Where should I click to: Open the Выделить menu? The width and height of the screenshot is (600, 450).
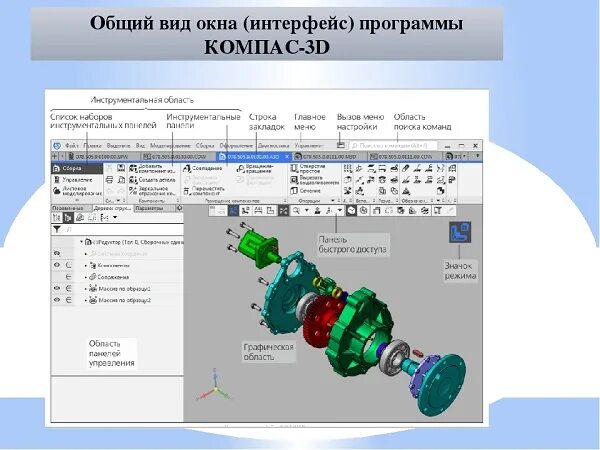pyautogui.click(x=118, y=146)
